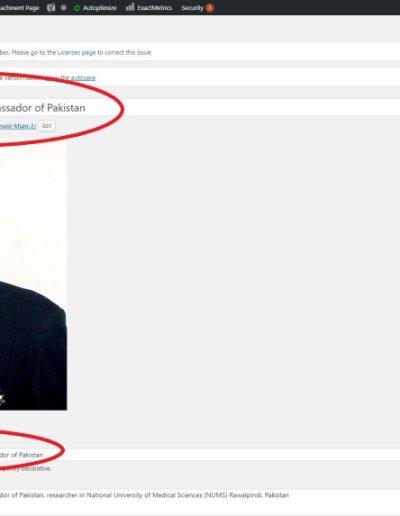
Task: Focus the alternative text field
Action: click(200, 455)
